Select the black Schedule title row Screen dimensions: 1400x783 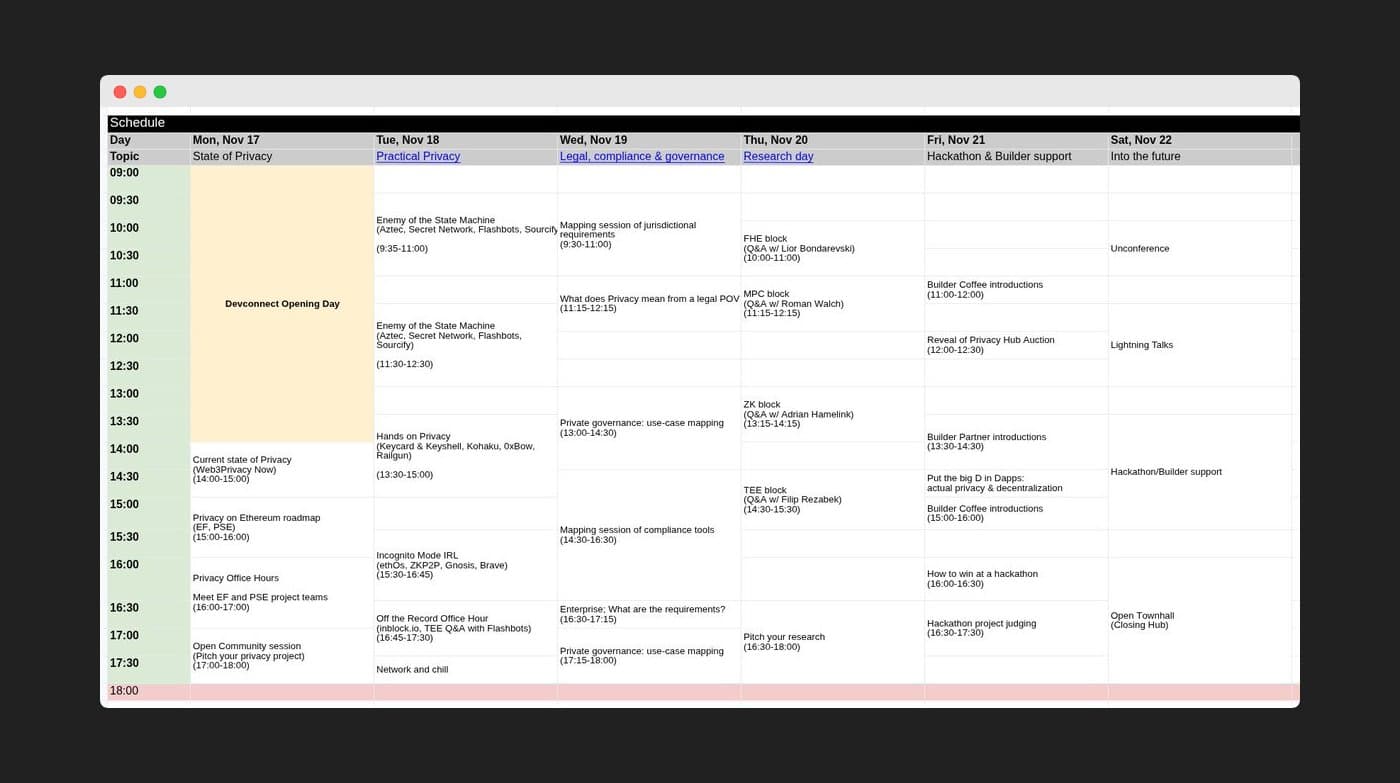pyautogui.click(x=700, y=123)
